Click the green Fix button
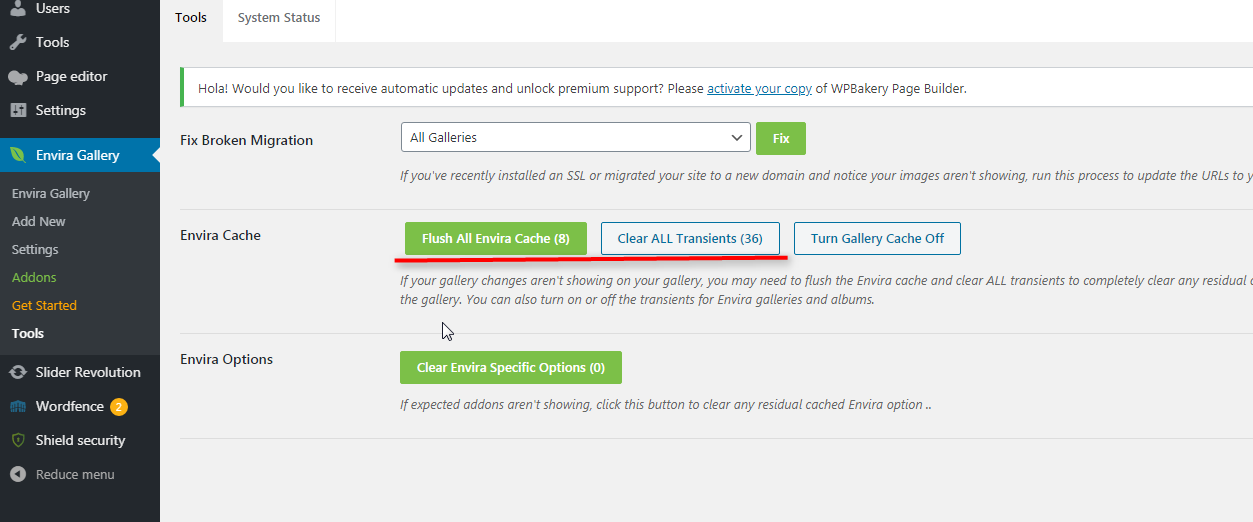This screenshot has height=522, width=1253. [x=781, y=138]
